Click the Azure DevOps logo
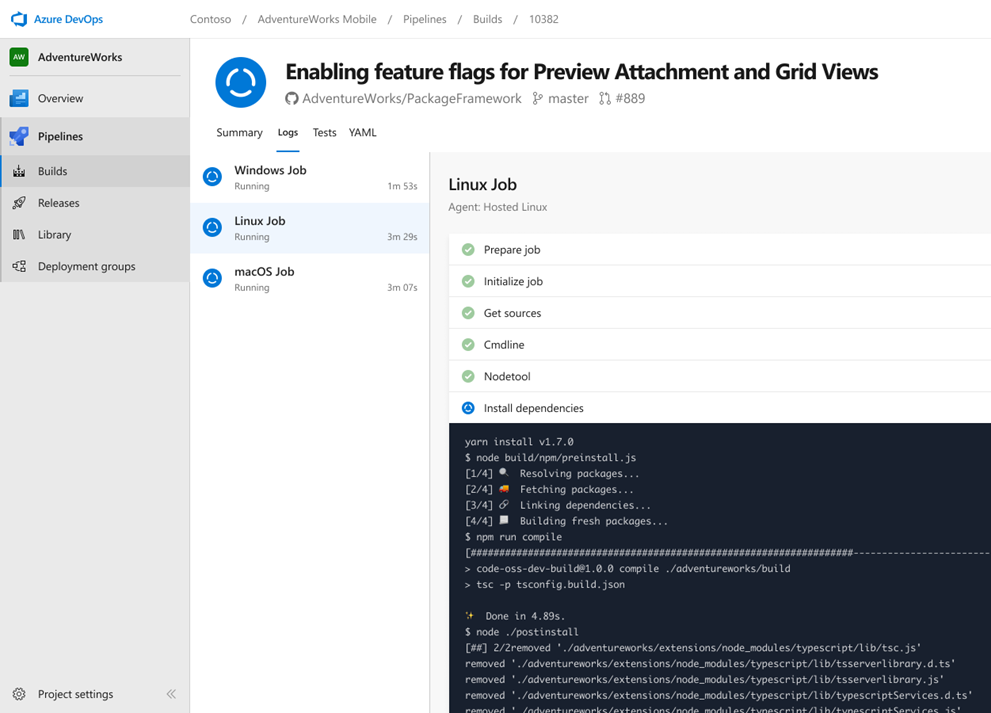The width and height of the screenshot is (991, 713). [x=18, y=19]
